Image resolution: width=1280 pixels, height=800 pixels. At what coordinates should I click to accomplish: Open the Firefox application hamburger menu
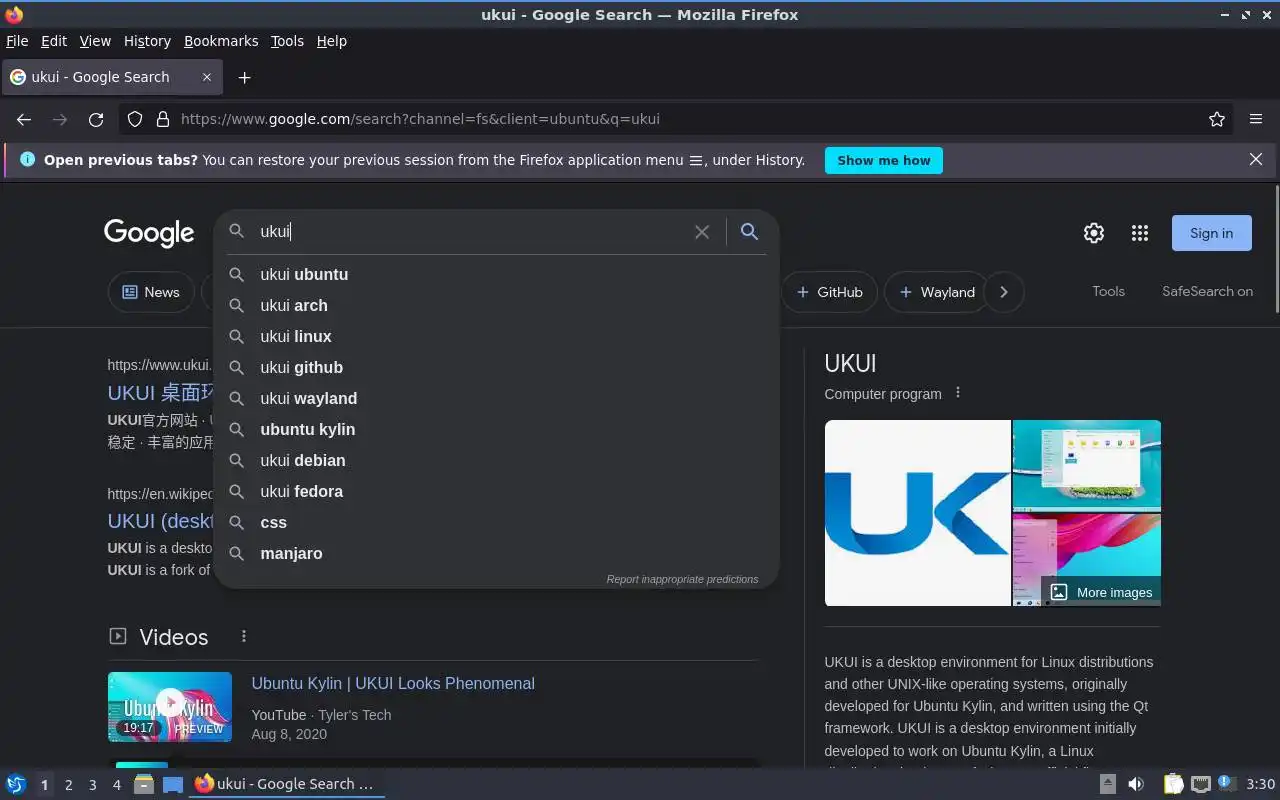point(1256,119)
